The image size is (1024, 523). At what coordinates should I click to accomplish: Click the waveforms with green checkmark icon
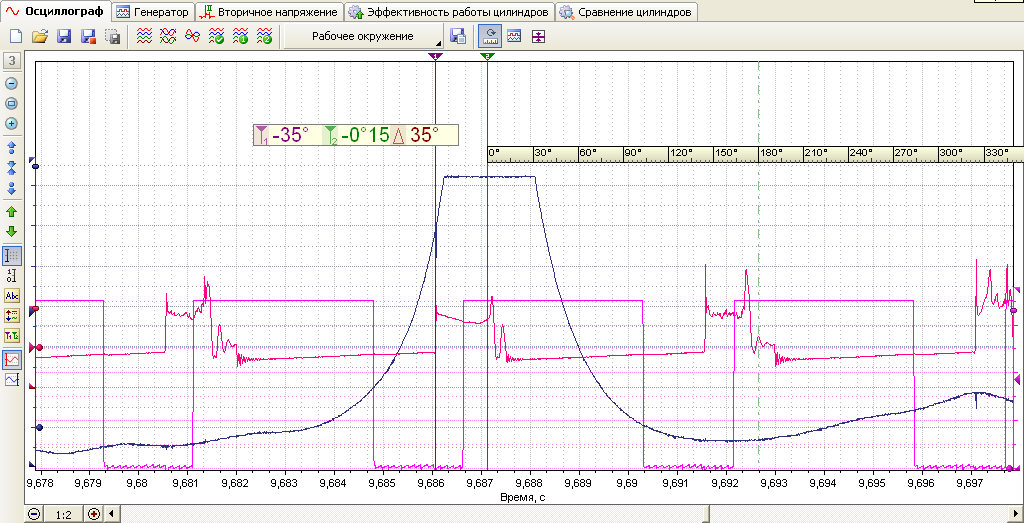(x=216, y=37)
